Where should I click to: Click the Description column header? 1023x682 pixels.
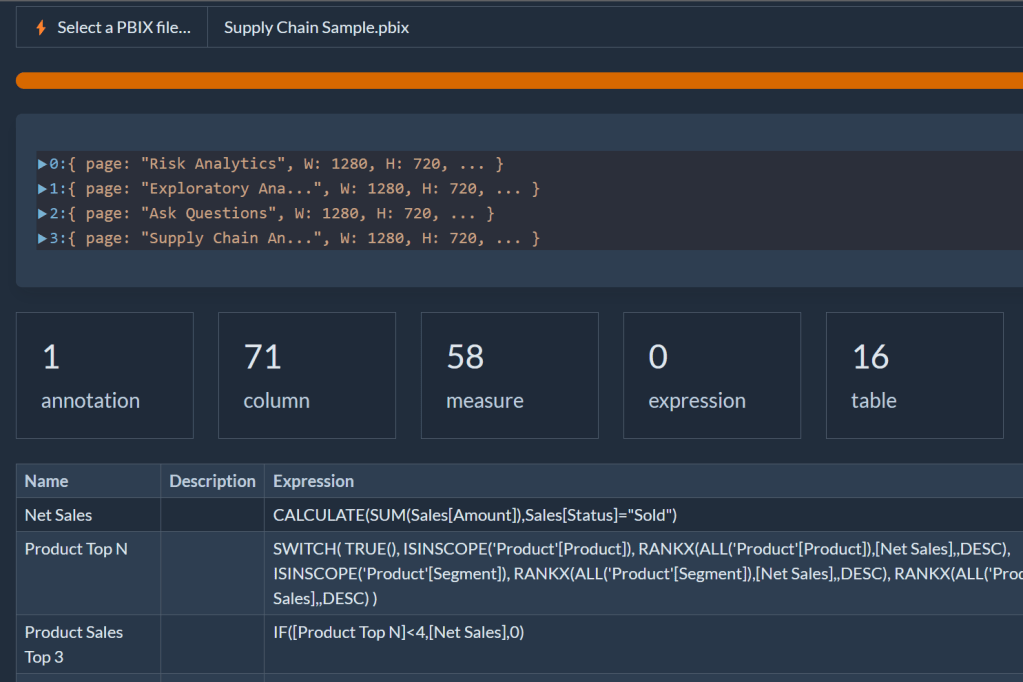pos(211,481)
